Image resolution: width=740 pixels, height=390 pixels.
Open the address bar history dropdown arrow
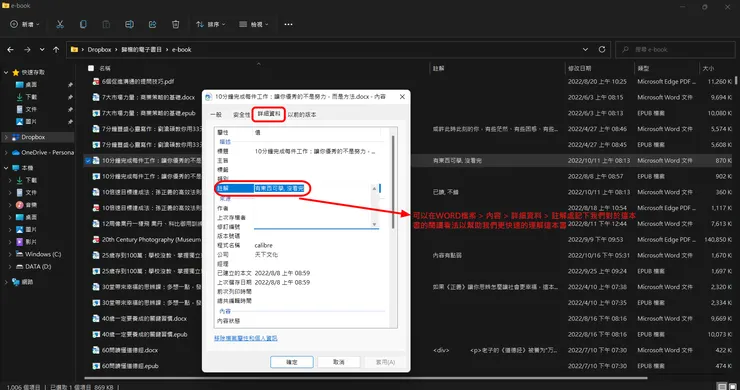click(585, 49)
